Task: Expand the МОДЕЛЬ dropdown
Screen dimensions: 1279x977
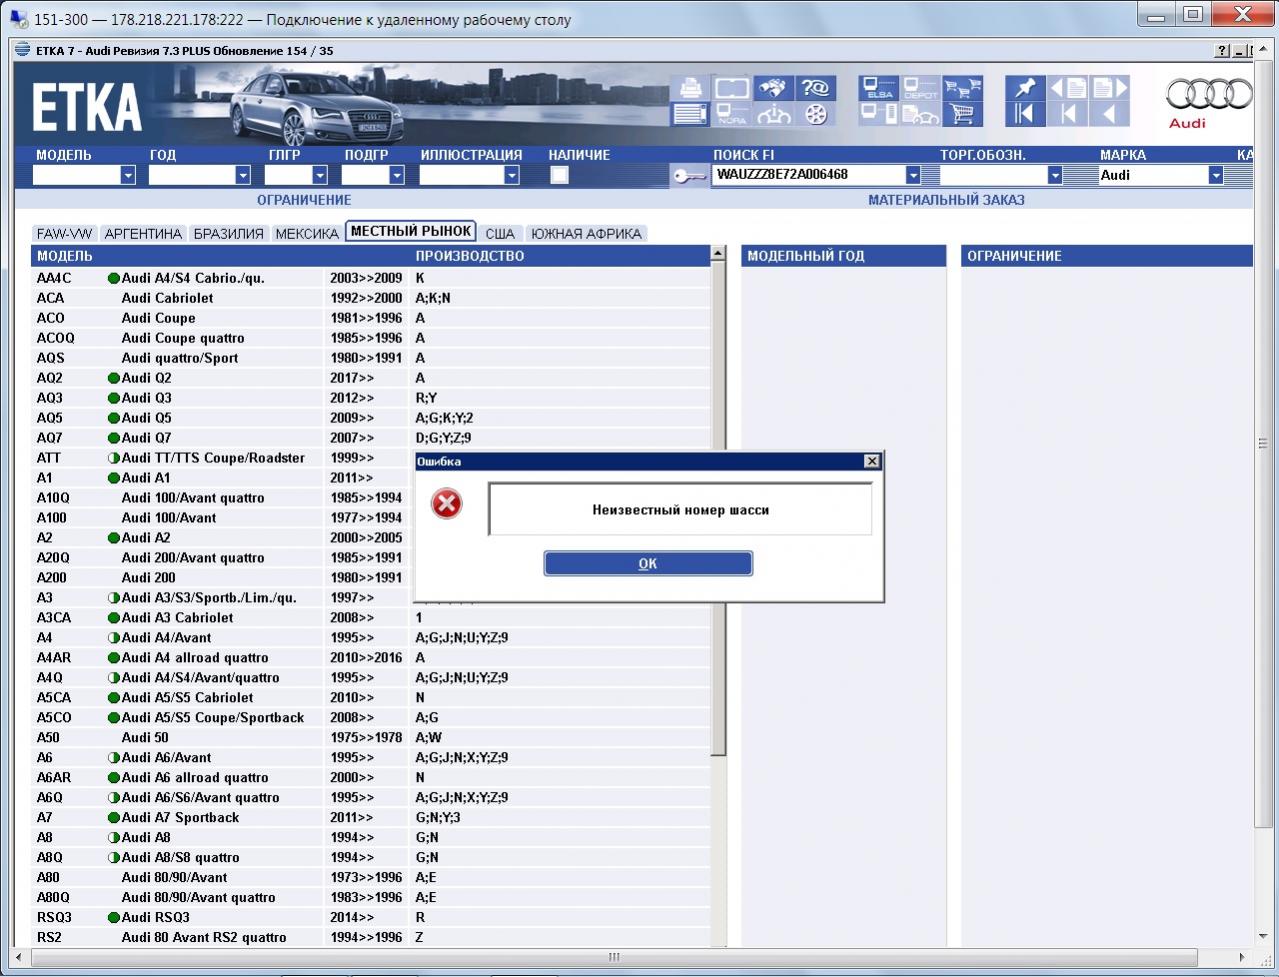Action: click(x=127, y=175)
